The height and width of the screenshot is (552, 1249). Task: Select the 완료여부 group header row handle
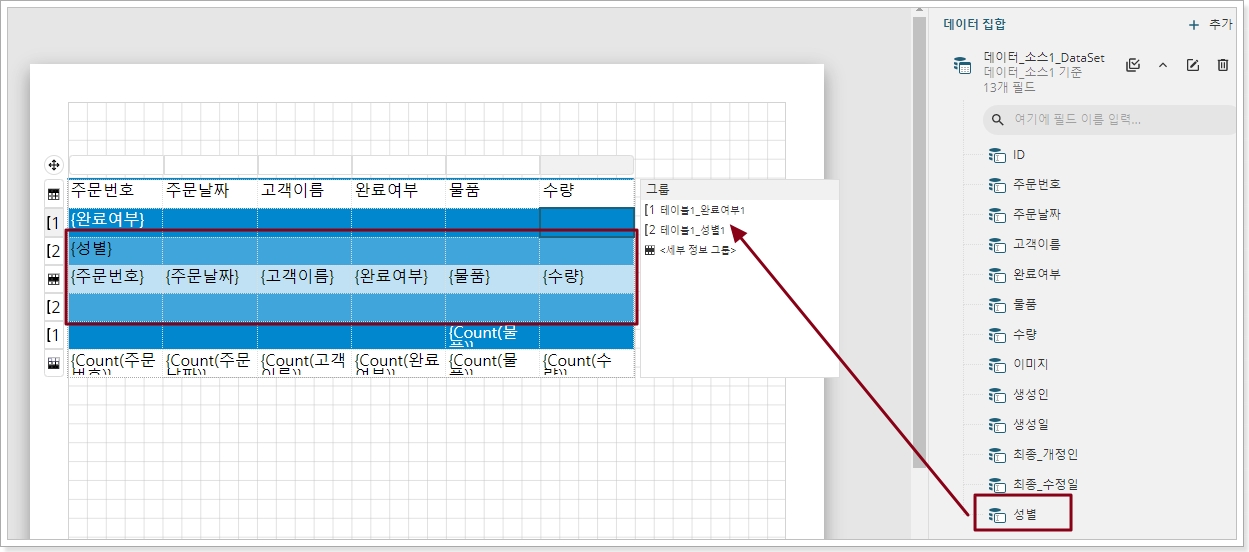(x=54, y=222)
